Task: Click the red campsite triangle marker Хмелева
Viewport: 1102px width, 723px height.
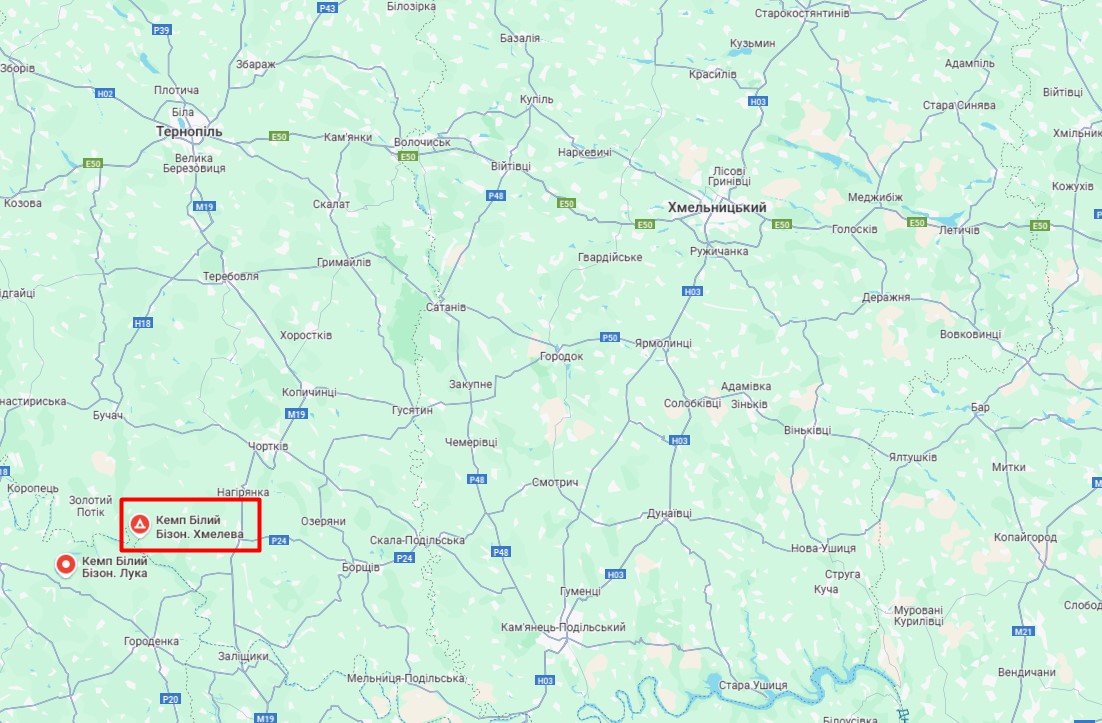Action: (140, 524)
